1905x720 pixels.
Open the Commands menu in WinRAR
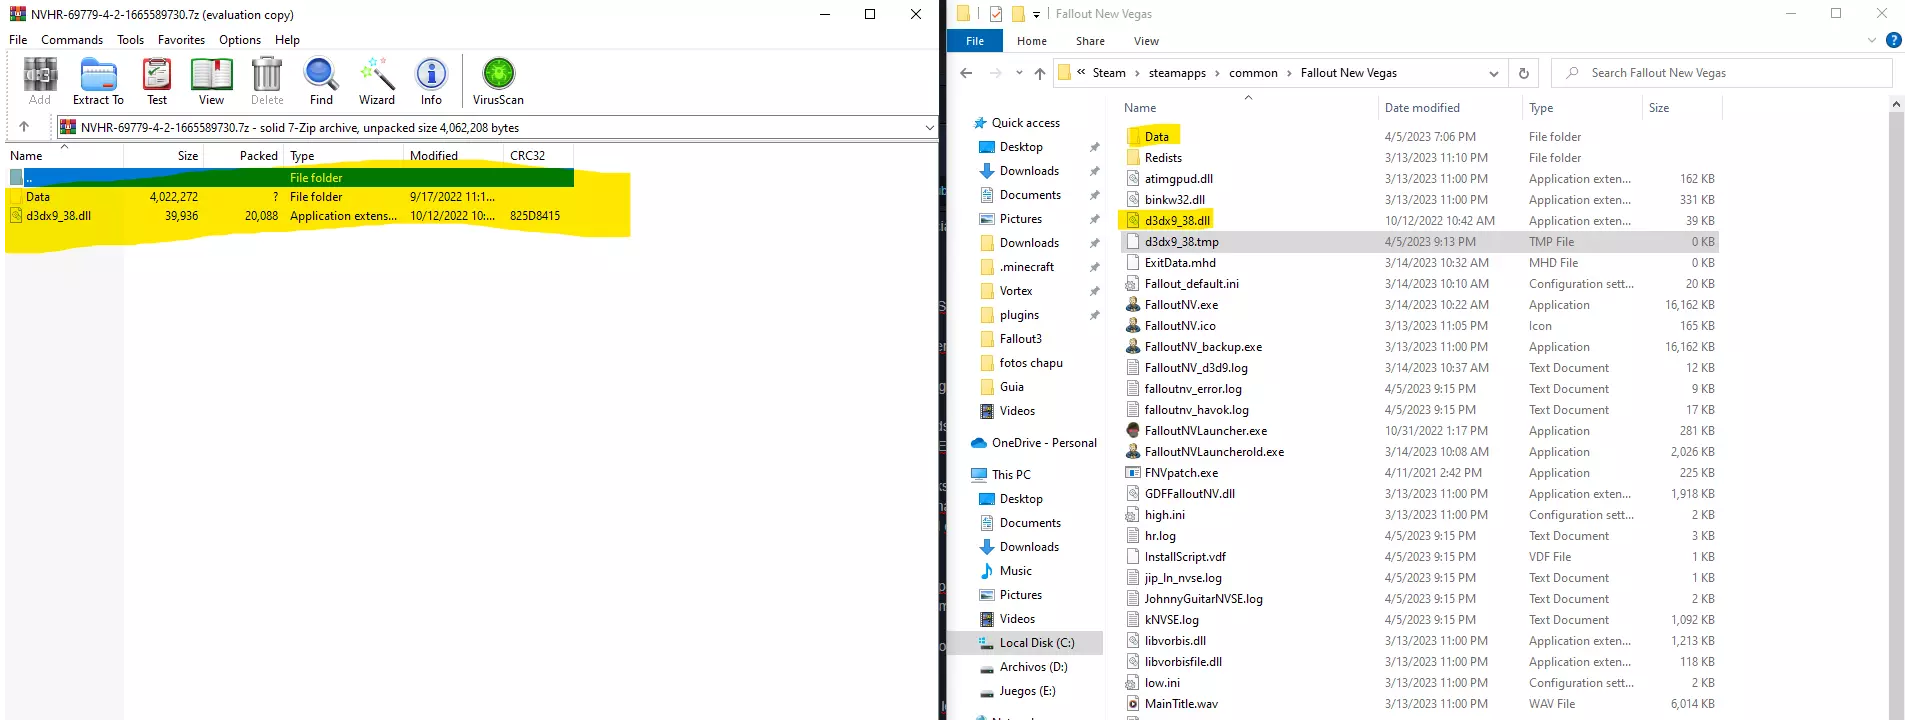(x=72, y=40)
